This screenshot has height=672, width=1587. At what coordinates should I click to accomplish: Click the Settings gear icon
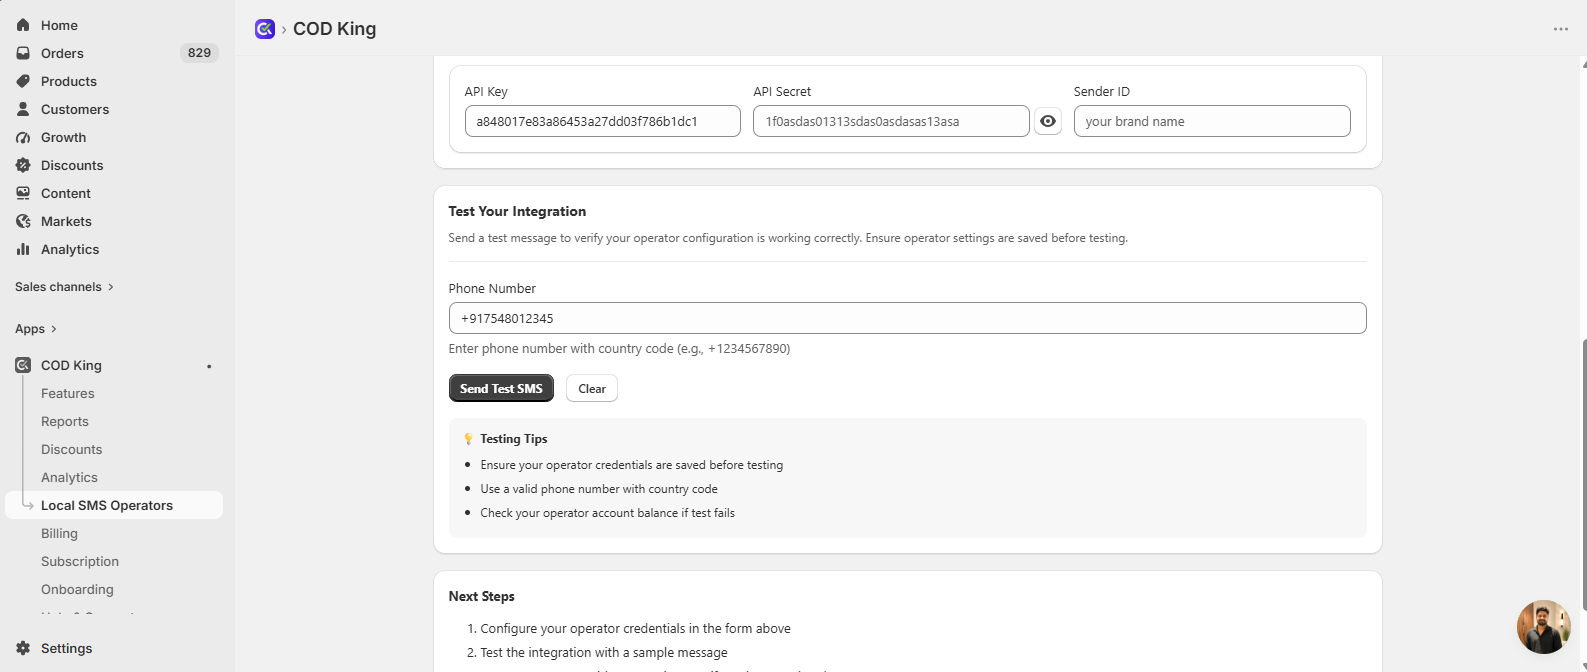tap(23, 648)
